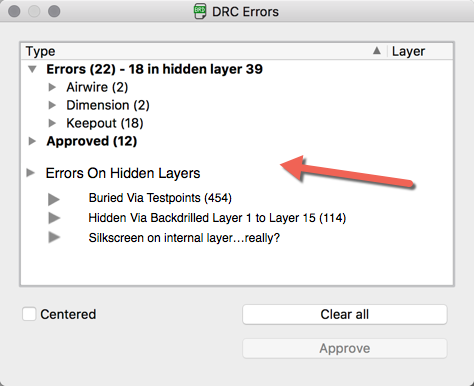
Task: Click the DRC Errors board file icon
Action: coord(200,11)
